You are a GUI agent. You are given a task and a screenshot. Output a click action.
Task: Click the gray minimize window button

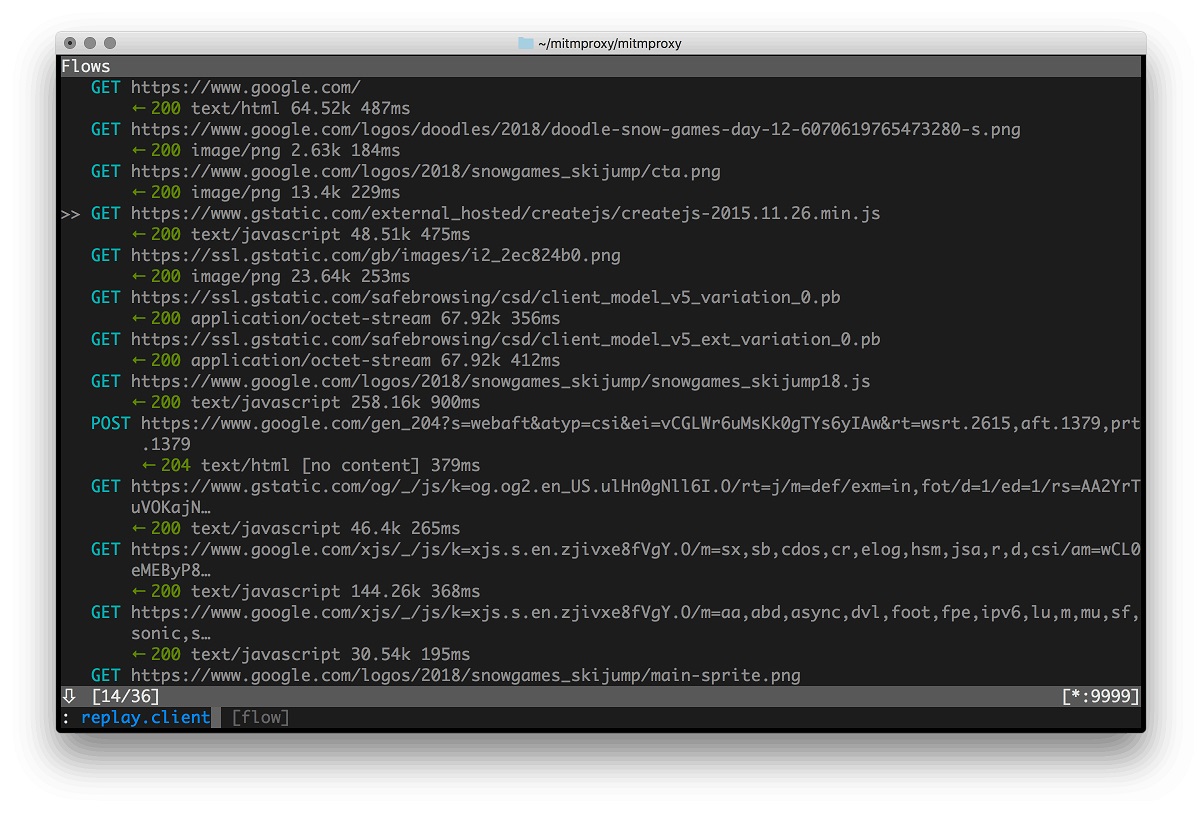click(x=90, y=43)
